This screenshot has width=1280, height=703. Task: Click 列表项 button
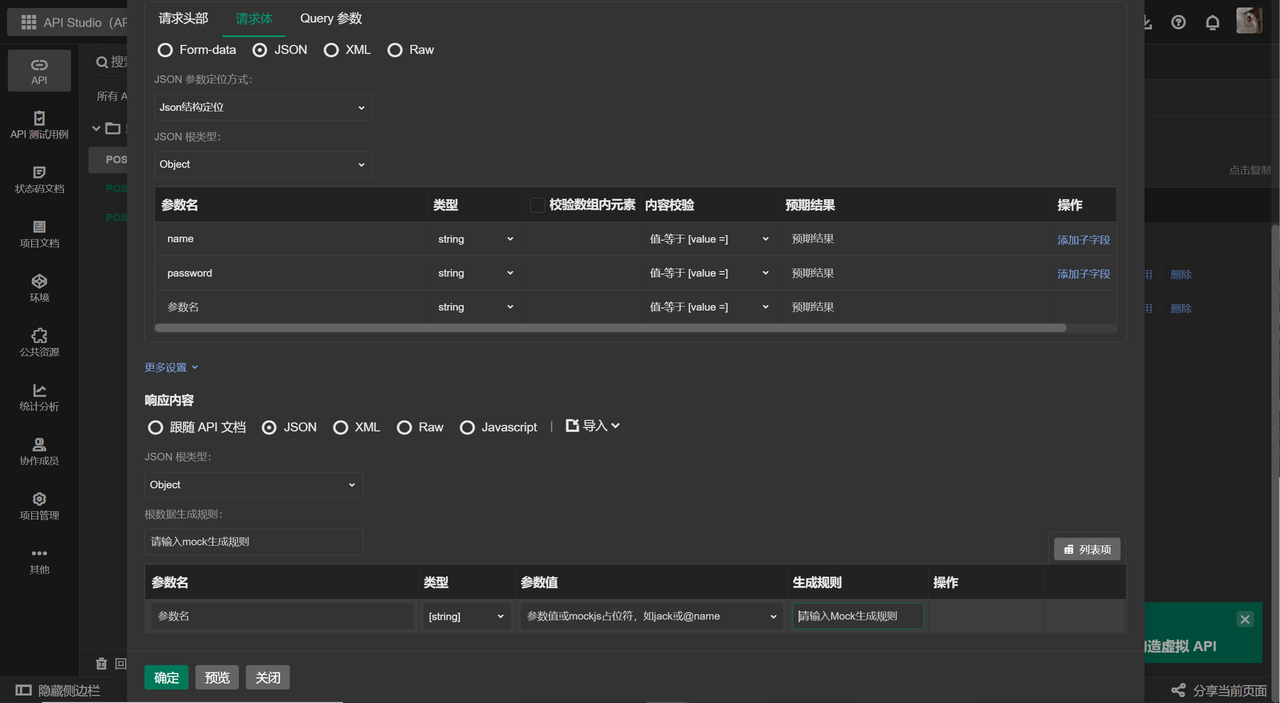[x=1088, y=549]
